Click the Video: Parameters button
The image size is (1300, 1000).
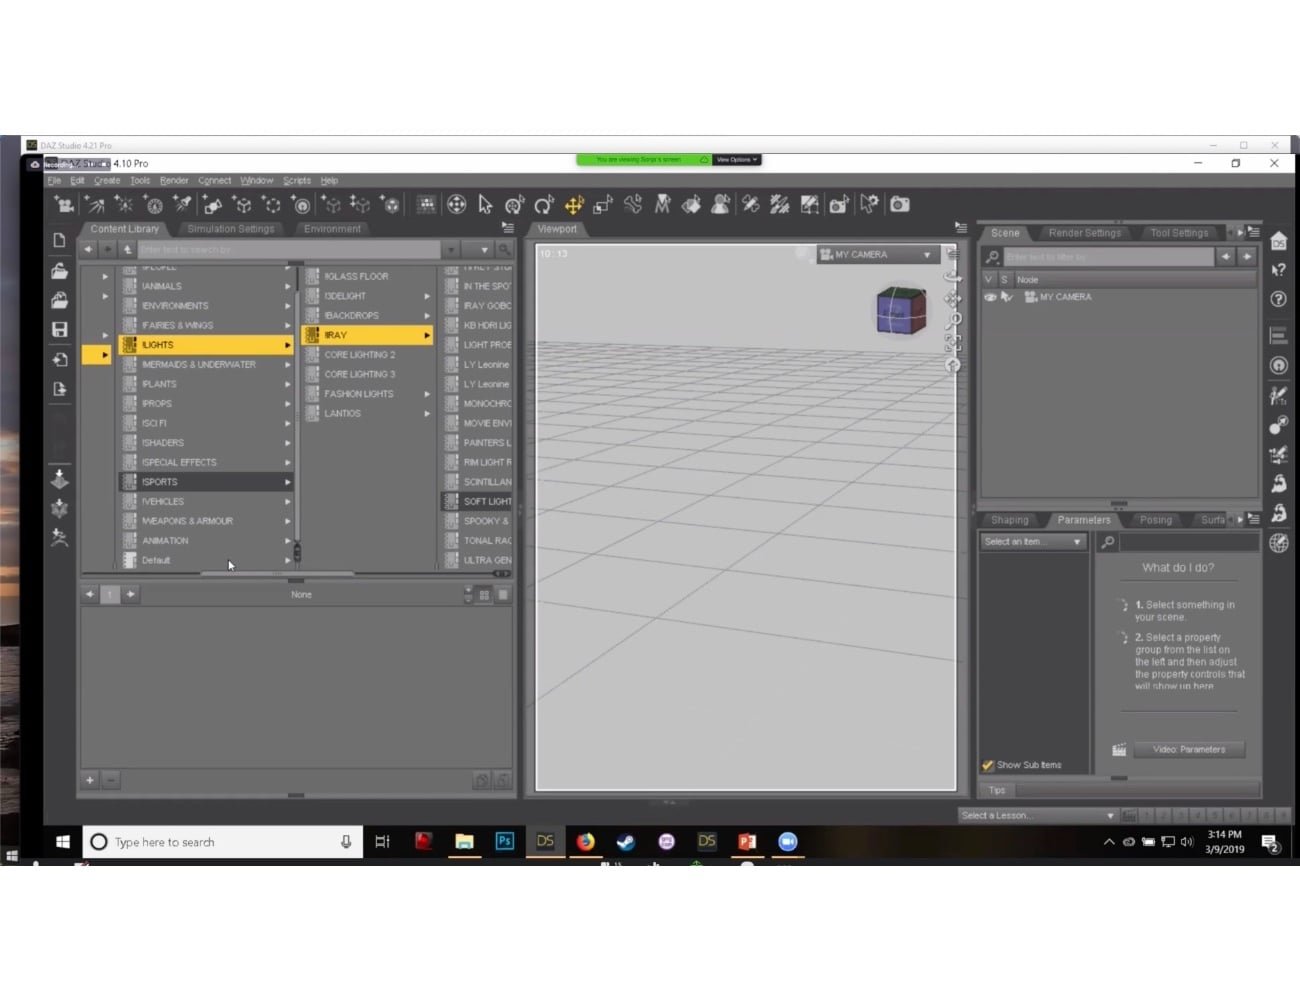coord(1188,749)
